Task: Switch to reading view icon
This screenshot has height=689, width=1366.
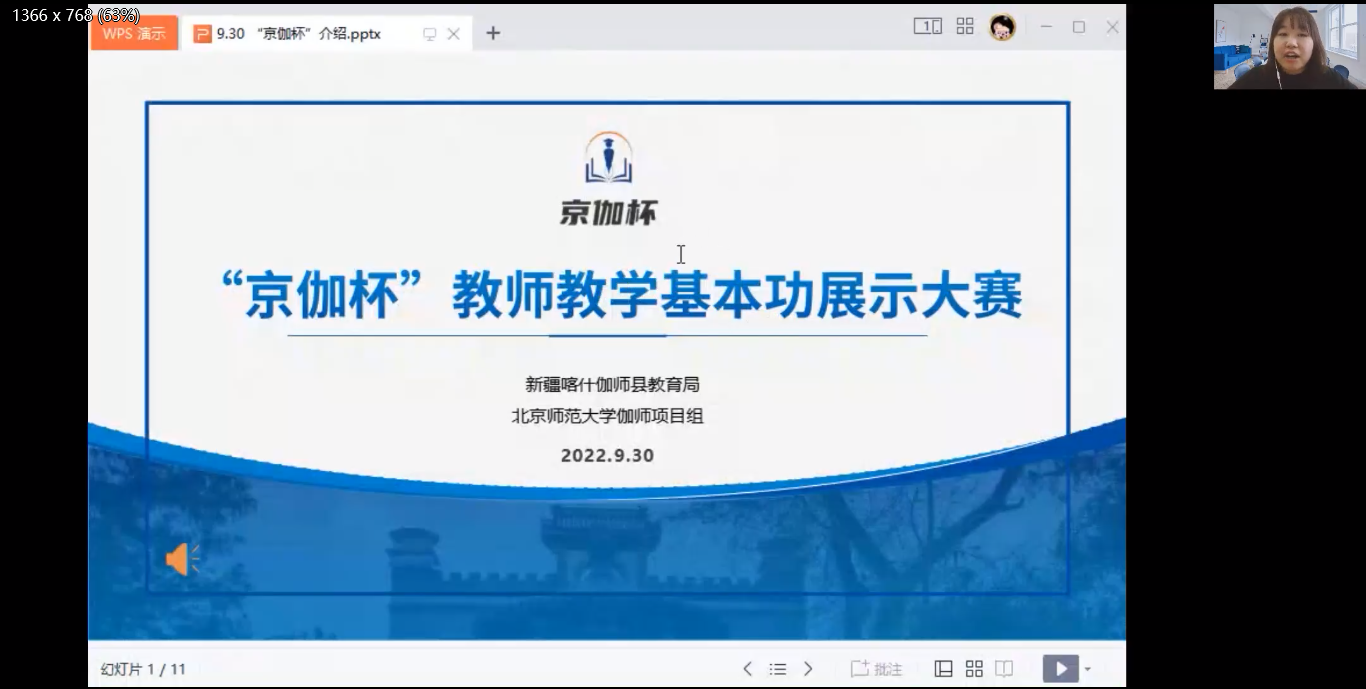Action: 1004,669
